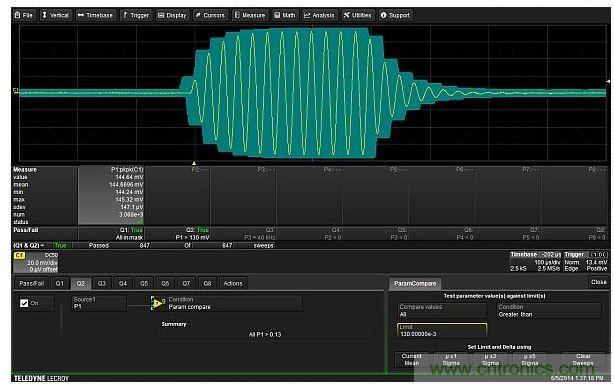This screenshot has width=614, height=384.
Task: Open the Utilities menu
Action: pyautogui.click(x=357, y=15)
